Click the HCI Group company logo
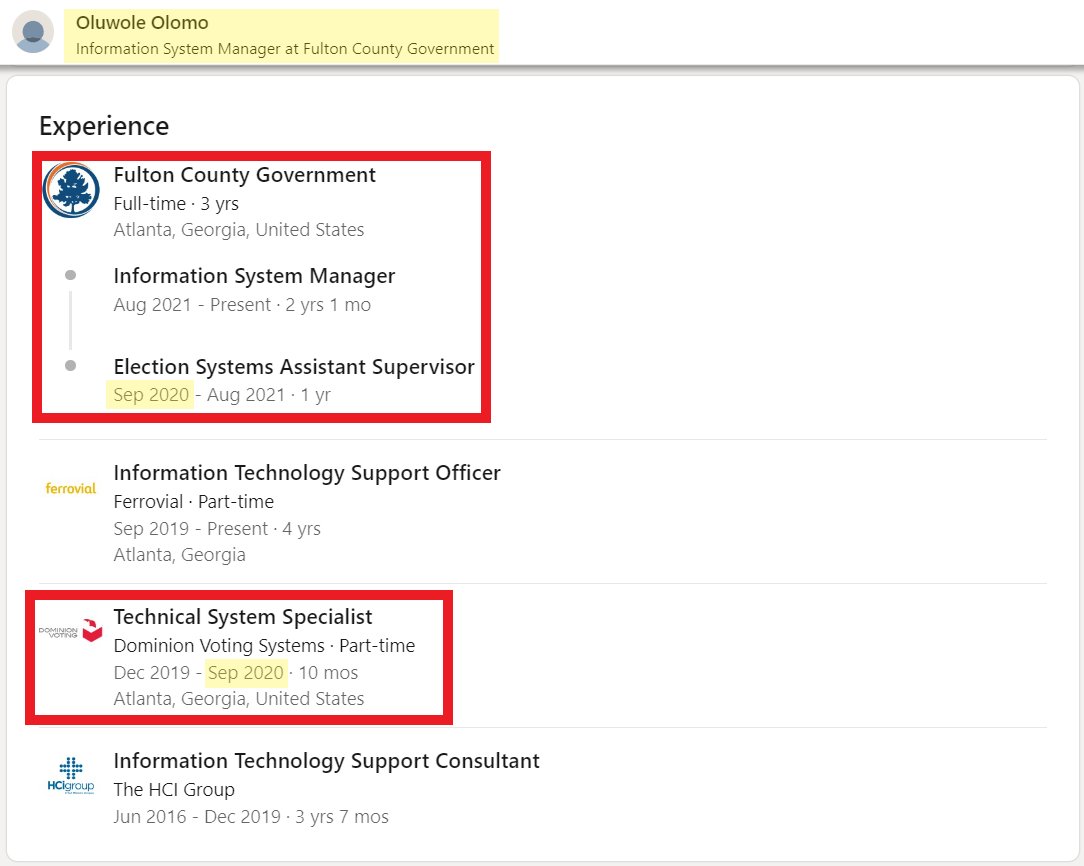Image resolution: width=1084 pixels, height=866 pixels. pyautogui.click(x=71, y=775)
